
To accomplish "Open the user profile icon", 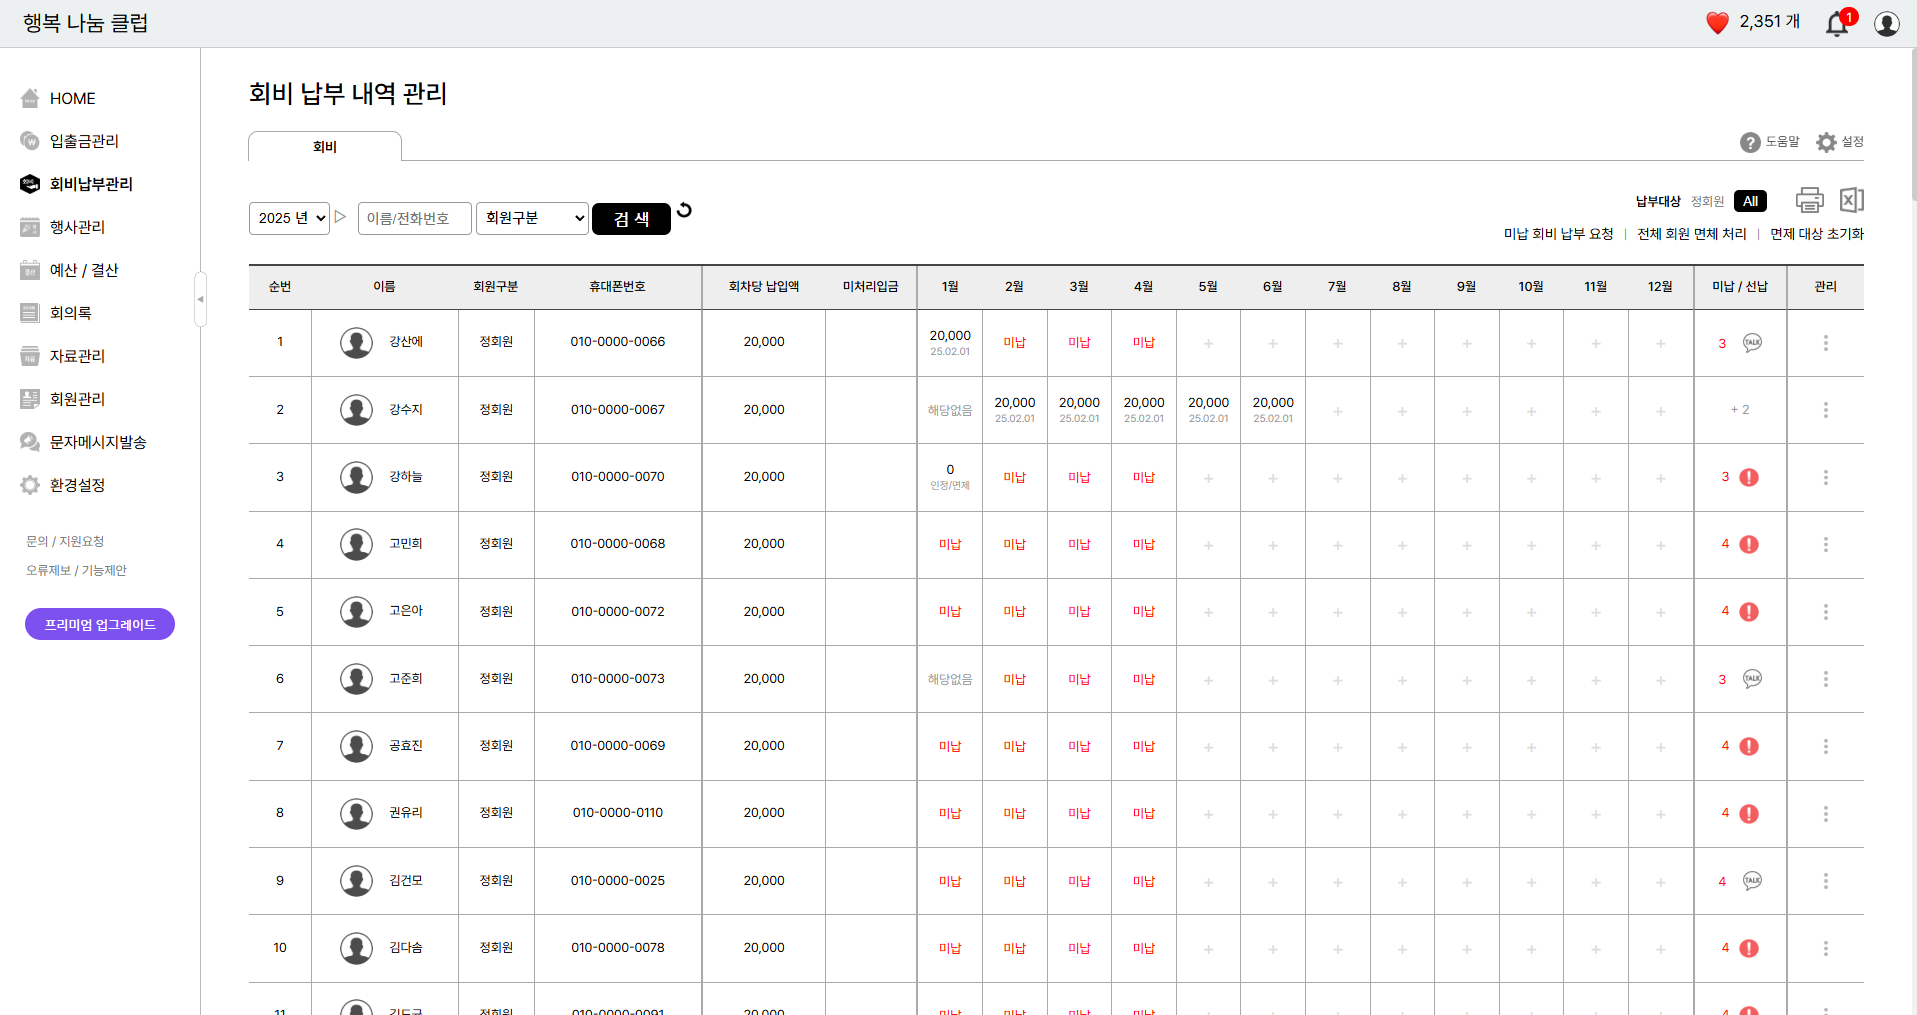I will click(1886, 24).
